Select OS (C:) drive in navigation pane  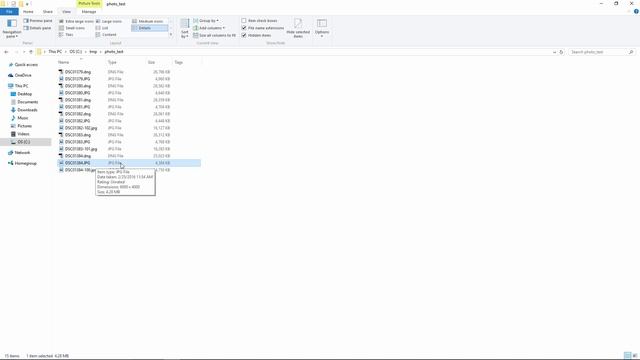tap(23, 142)
